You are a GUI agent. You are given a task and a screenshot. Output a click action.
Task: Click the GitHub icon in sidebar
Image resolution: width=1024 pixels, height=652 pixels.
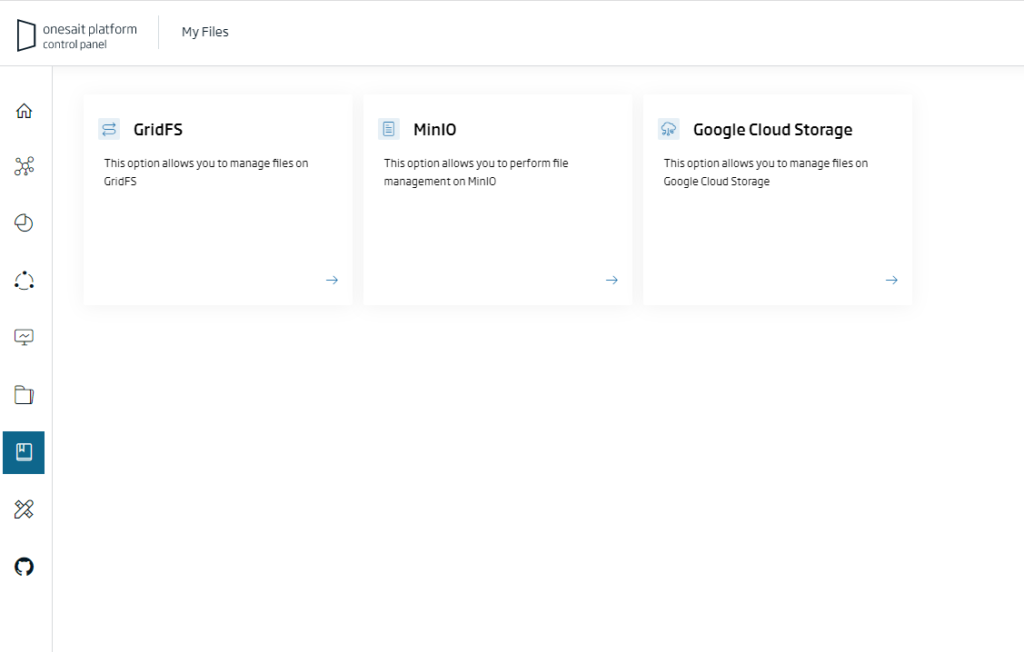tap(24, 566)
